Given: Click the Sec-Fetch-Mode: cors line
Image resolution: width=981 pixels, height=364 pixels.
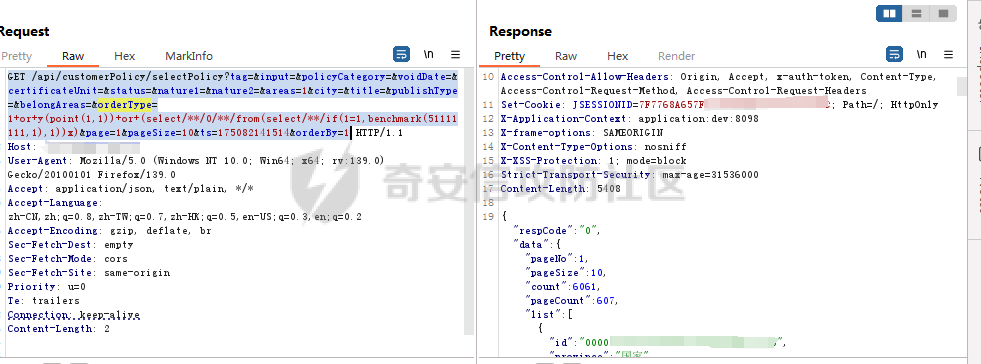Looking at the screenshot, I should point(68,258).
